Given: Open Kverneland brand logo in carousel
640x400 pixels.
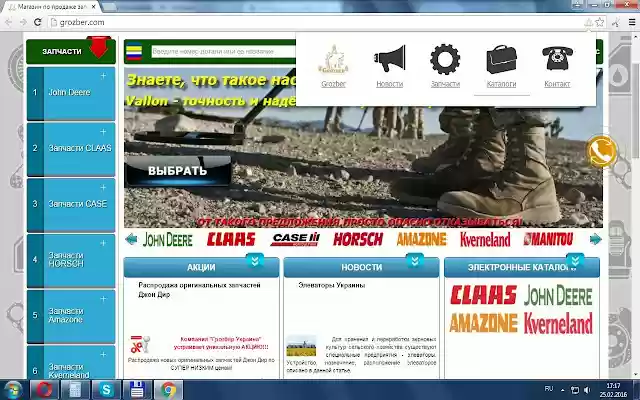Looking at the screenshot, I should [x=485, y=239].
